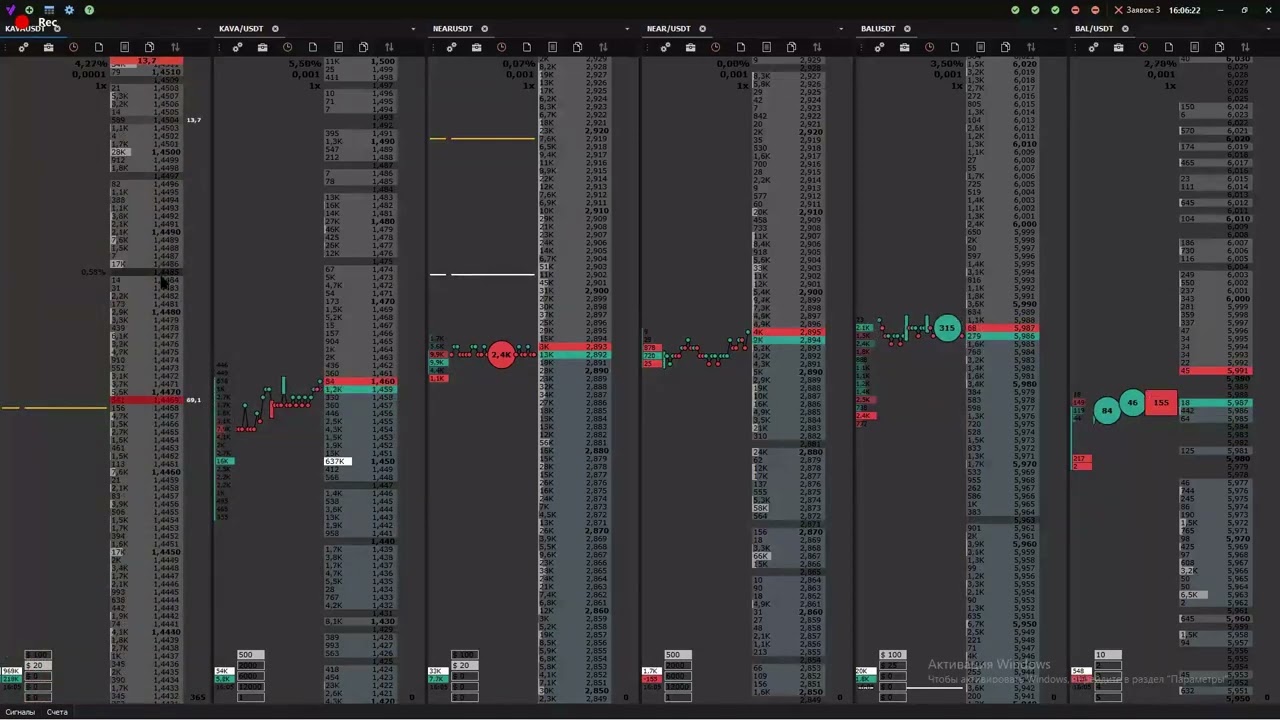The width and height of the screenshot is (1280, 720).
Task: Expand KAVAUSDT panel dropdown arrow
Action: coord(199,29)
